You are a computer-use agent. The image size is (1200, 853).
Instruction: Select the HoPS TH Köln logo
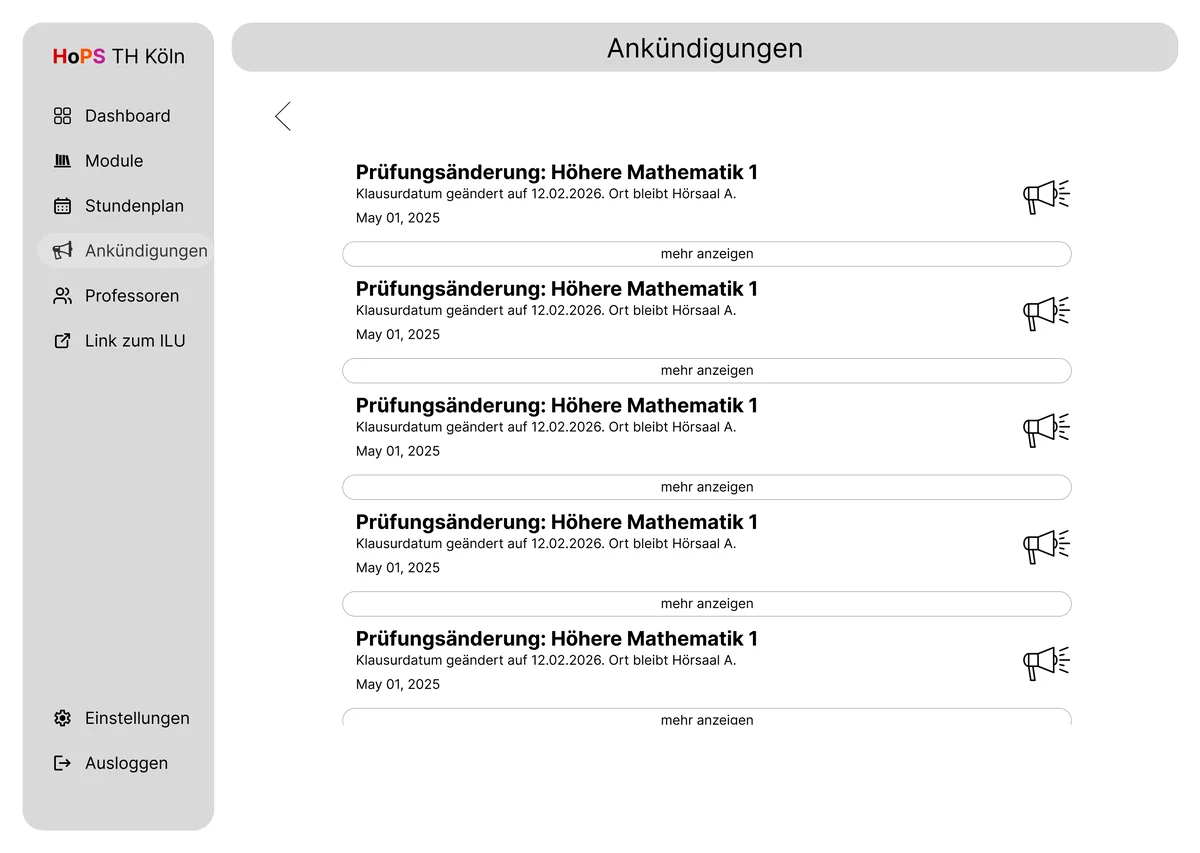(x=119, y=57)
